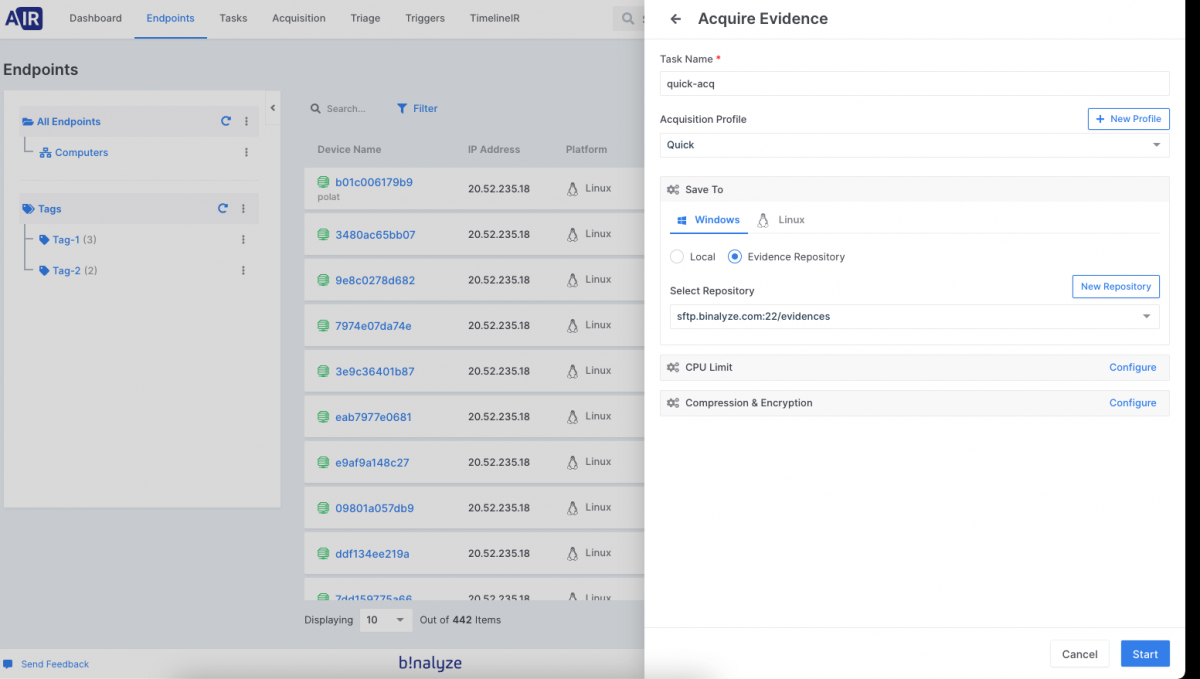Go to the Dashboard menu item
The width and height of the screenshot is (1200, 679).
[95, 18]
